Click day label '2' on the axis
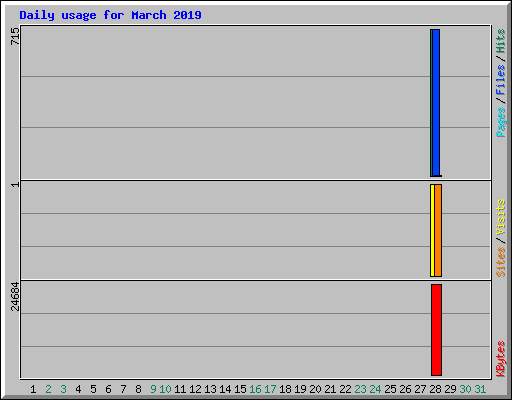This screenshot has width=512, height=400. pyautogui.click(x=48, y=389)
